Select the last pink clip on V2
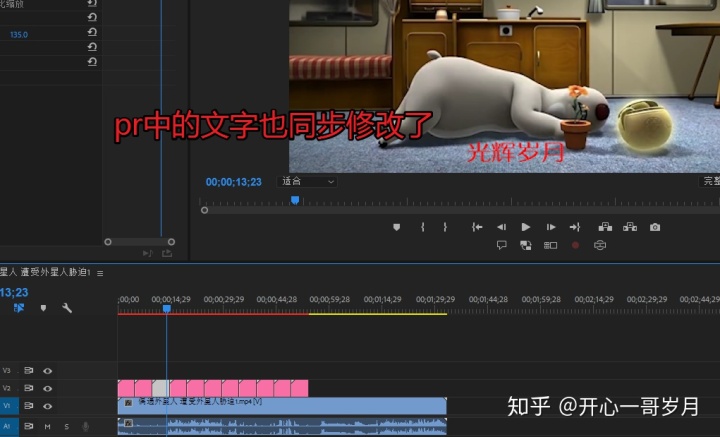This screenshot has height=437, width=720. (x=299, y=388)
